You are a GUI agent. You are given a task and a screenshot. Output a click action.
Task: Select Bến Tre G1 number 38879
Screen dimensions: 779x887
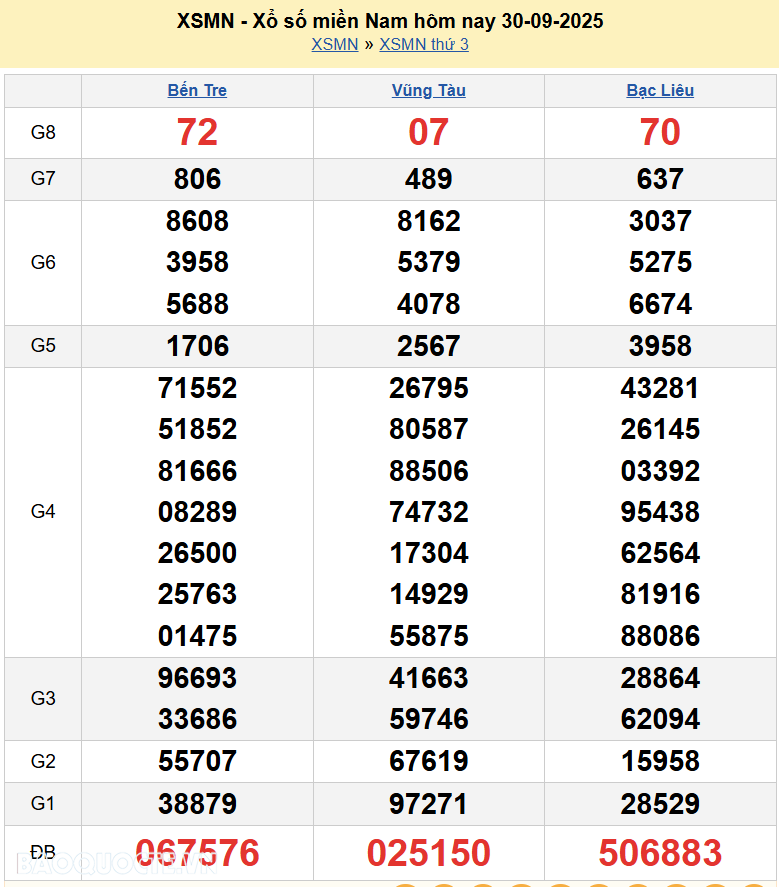point(197,804)
